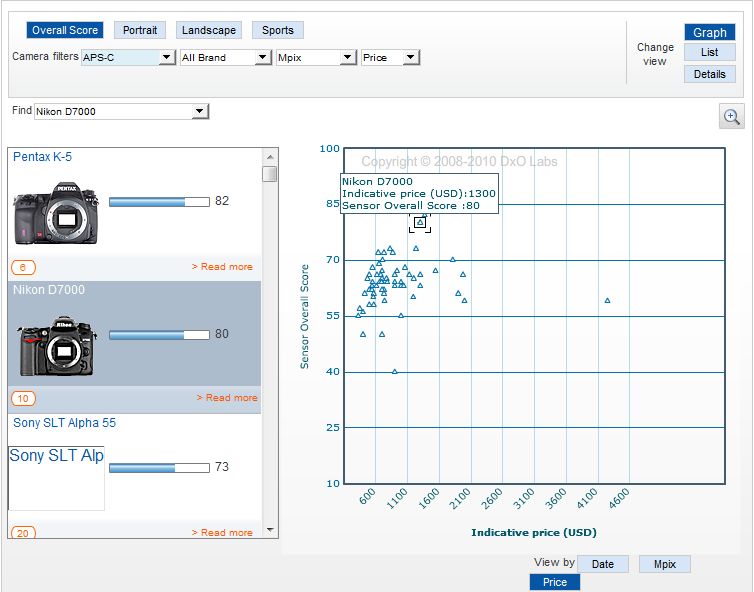
Task: Click the Sony SLT Alpha 55 title
Action: (64, 423)
